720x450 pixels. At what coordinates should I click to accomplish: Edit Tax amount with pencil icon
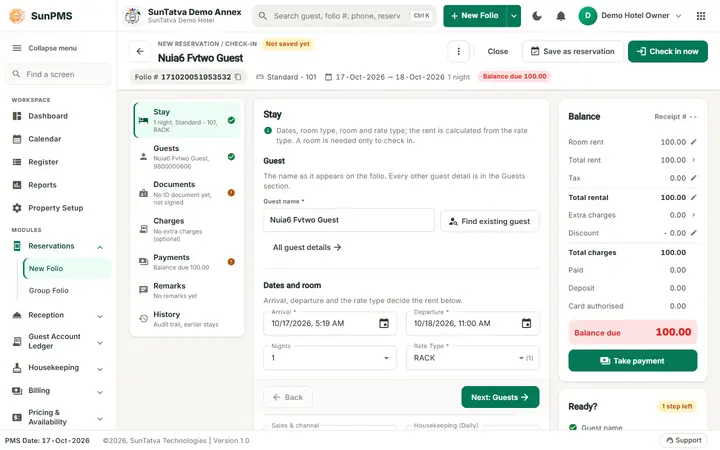pos(693,178)
